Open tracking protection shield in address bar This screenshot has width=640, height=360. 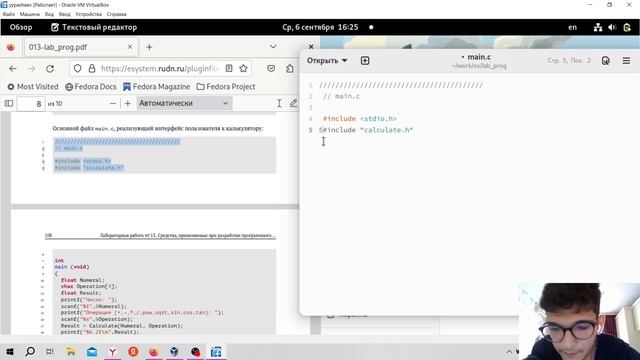(x=78, y=69)
